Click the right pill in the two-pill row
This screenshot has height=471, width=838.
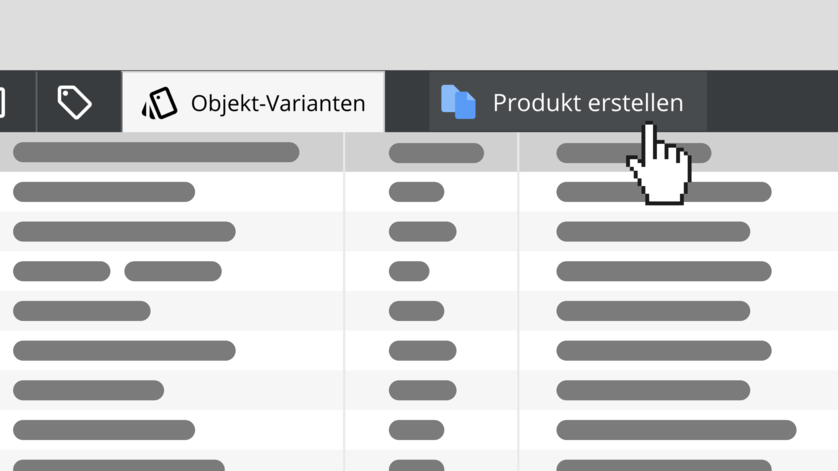[173, 271]
